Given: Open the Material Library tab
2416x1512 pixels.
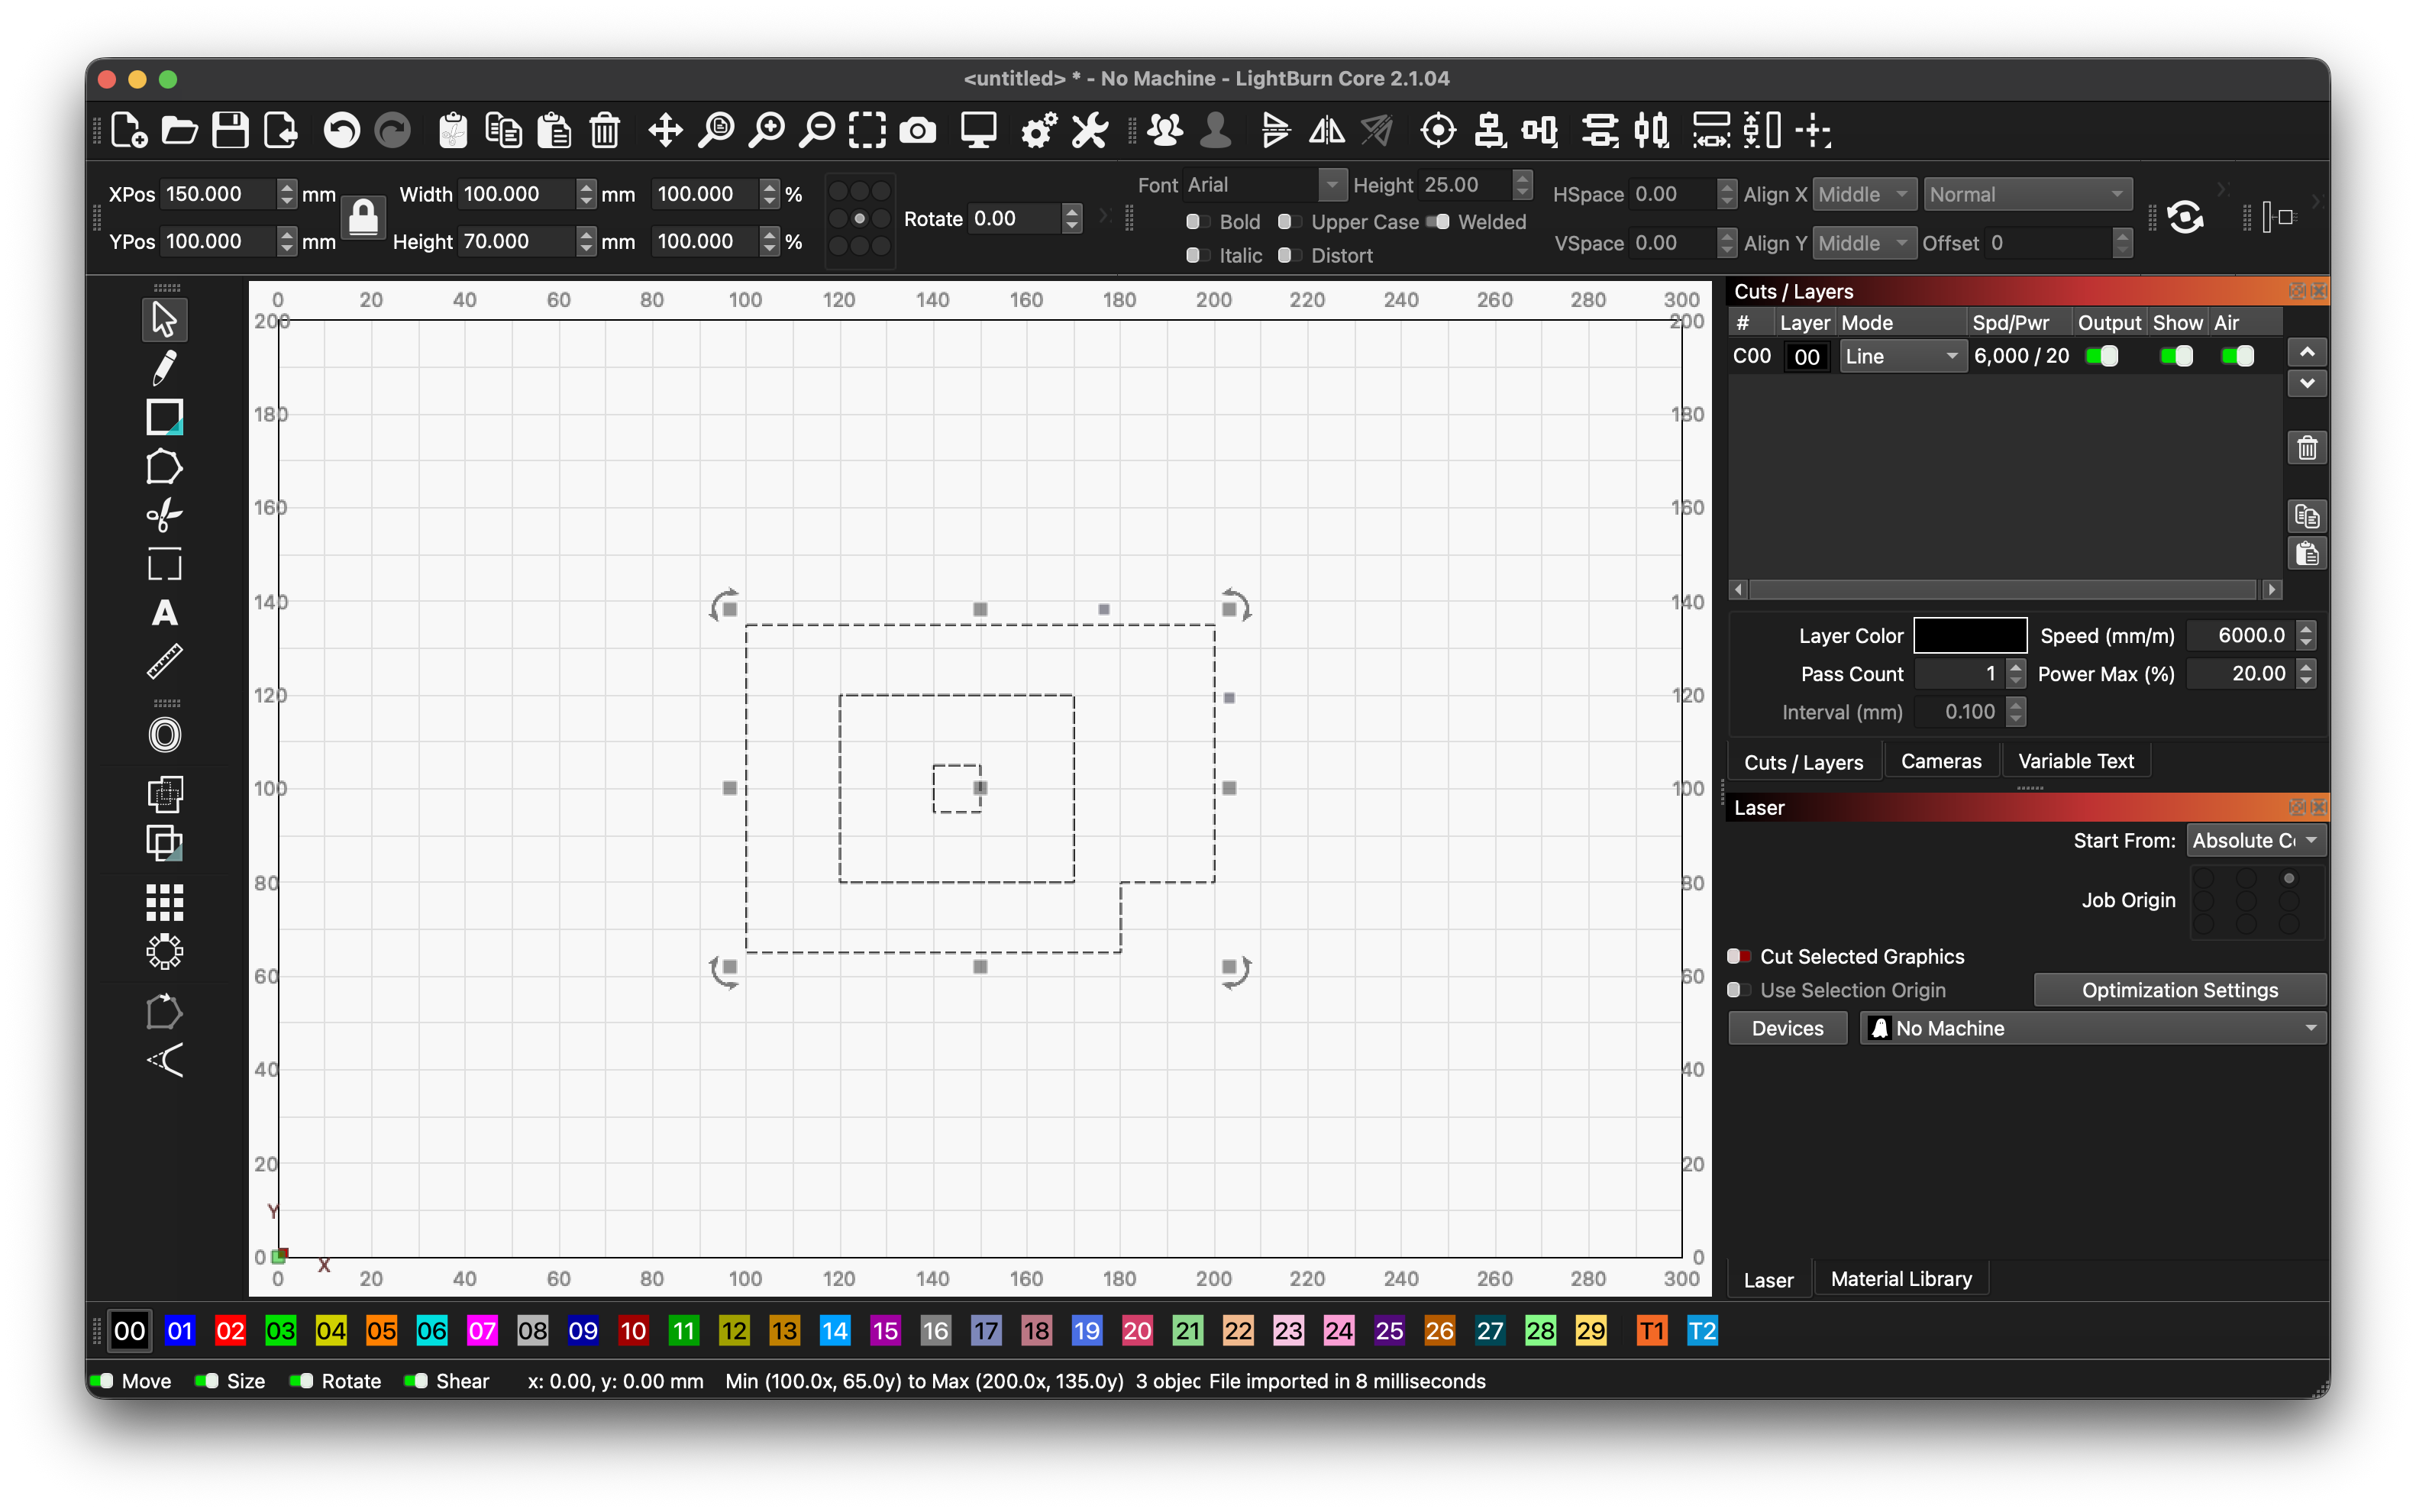Looking at the screenshot, I should pyautogui.click(x=1900, y=1279).
